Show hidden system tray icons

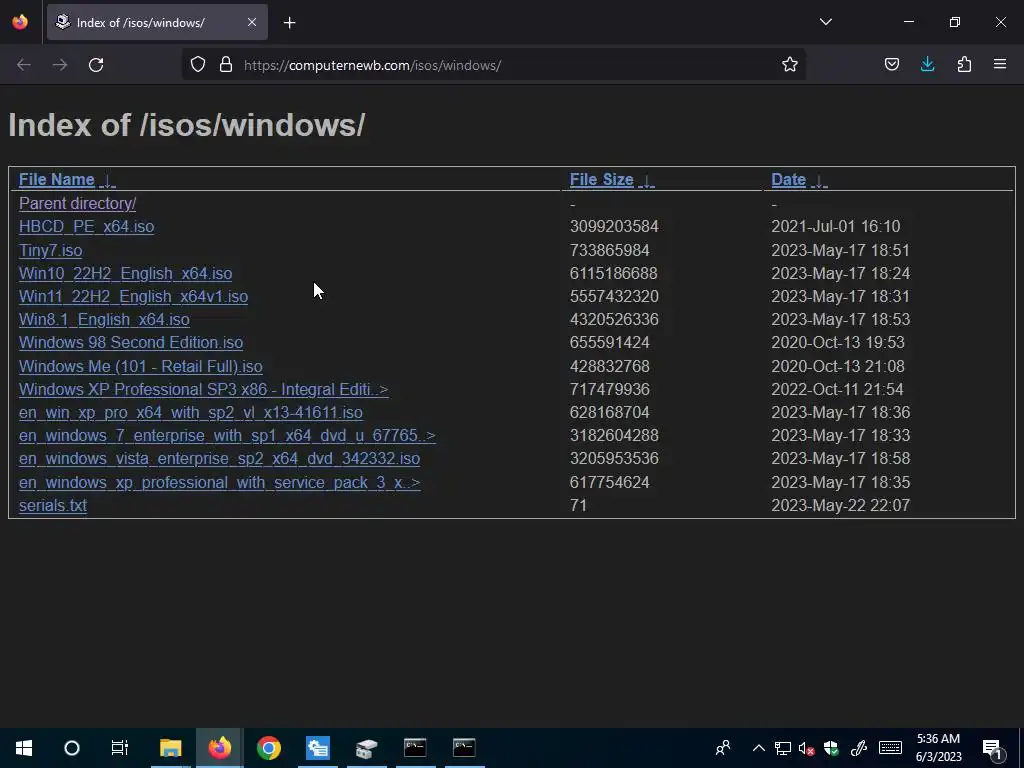(758, 748)
